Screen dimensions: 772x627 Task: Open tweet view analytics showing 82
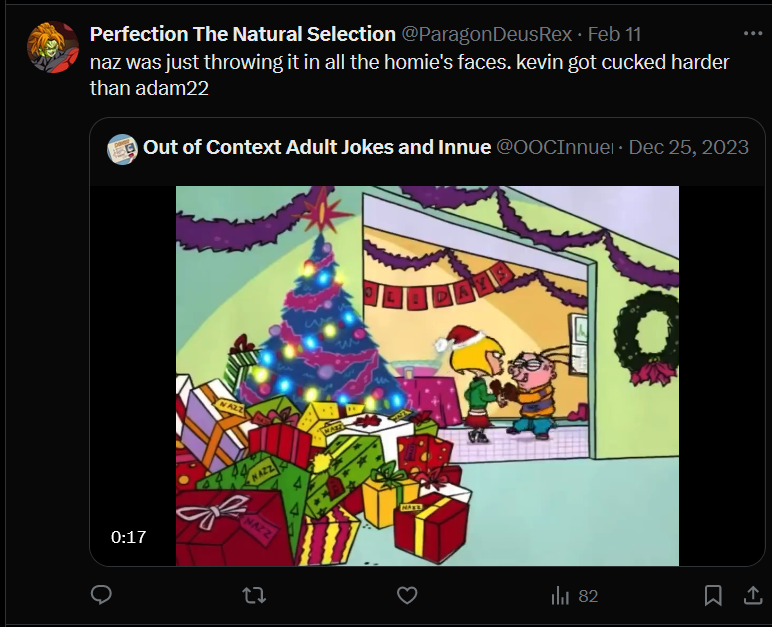575,596
